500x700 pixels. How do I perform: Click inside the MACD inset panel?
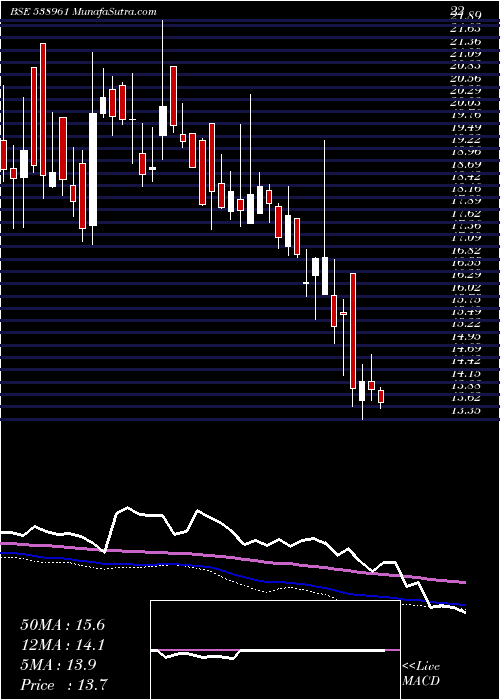(x=275, y=650)
